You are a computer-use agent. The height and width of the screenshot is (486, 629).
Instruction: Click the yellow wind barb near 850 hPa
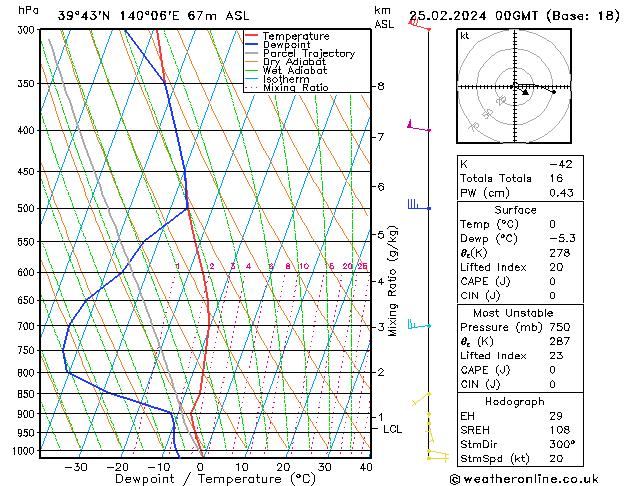[421, 399]
